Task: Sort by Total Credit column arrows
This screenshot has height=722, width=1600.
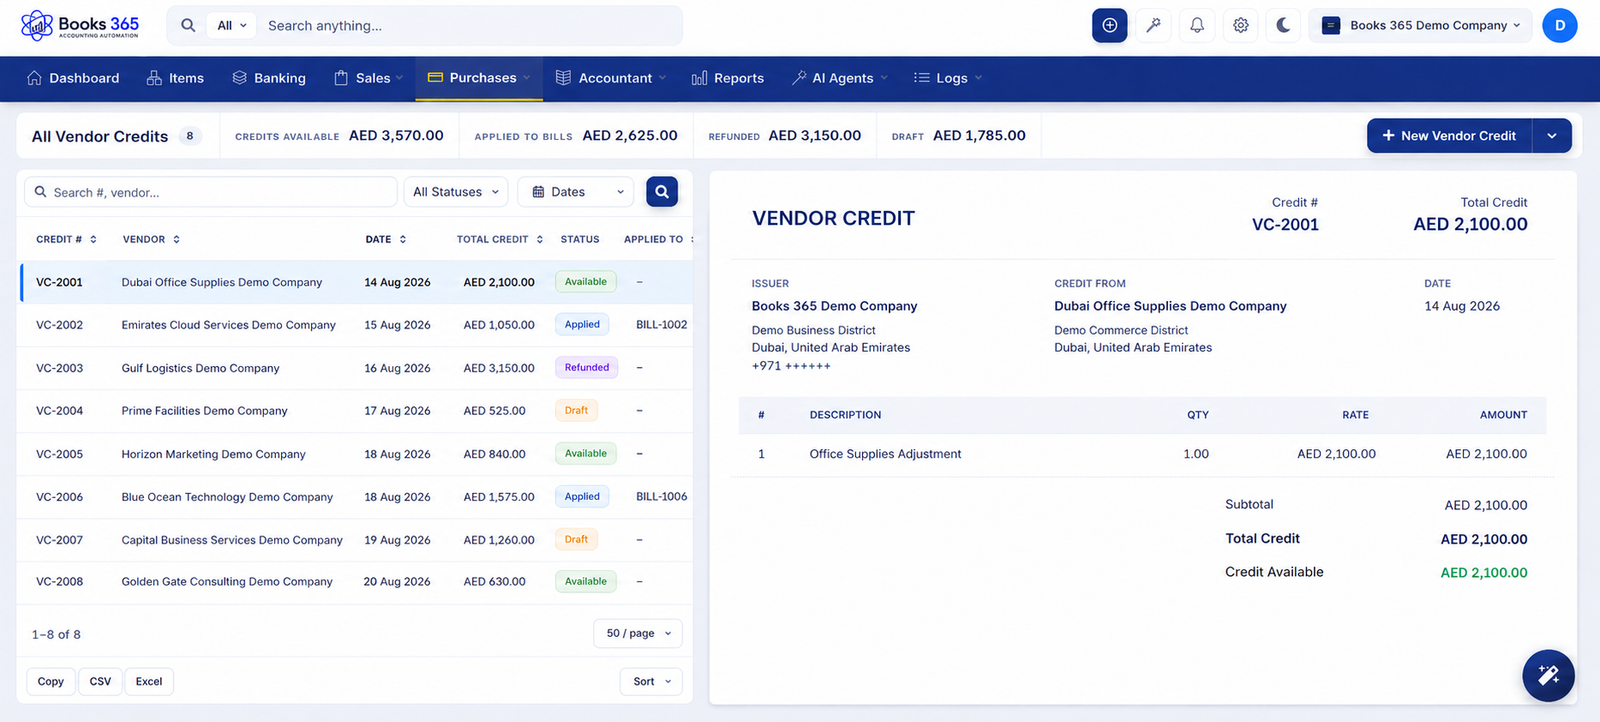Action: pos(540,240)
